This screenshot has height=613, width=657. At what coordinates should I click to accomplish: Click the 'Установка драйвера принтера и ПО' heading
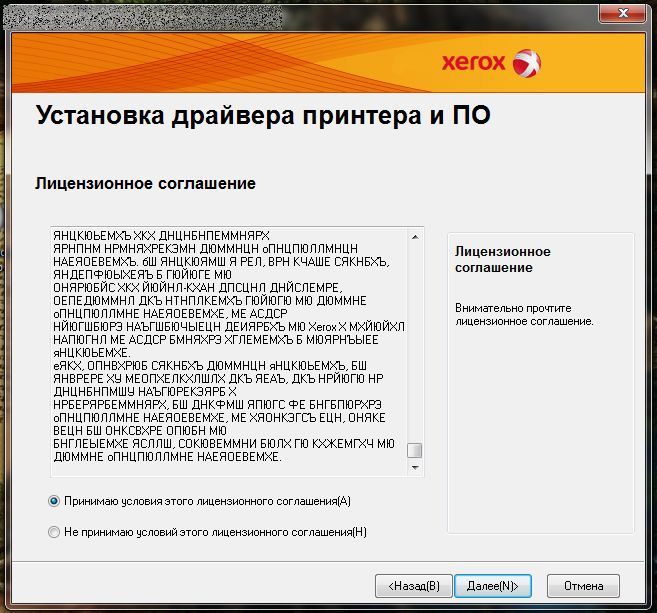[263, 116]
